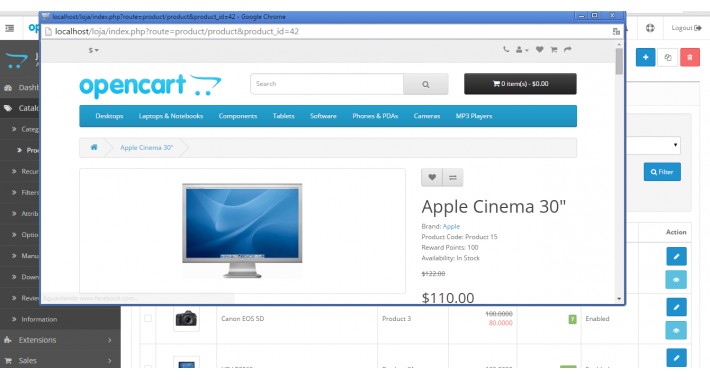Click the red delete trash button
Viewport: 710px width, 380px height.
tap(690, 57)
